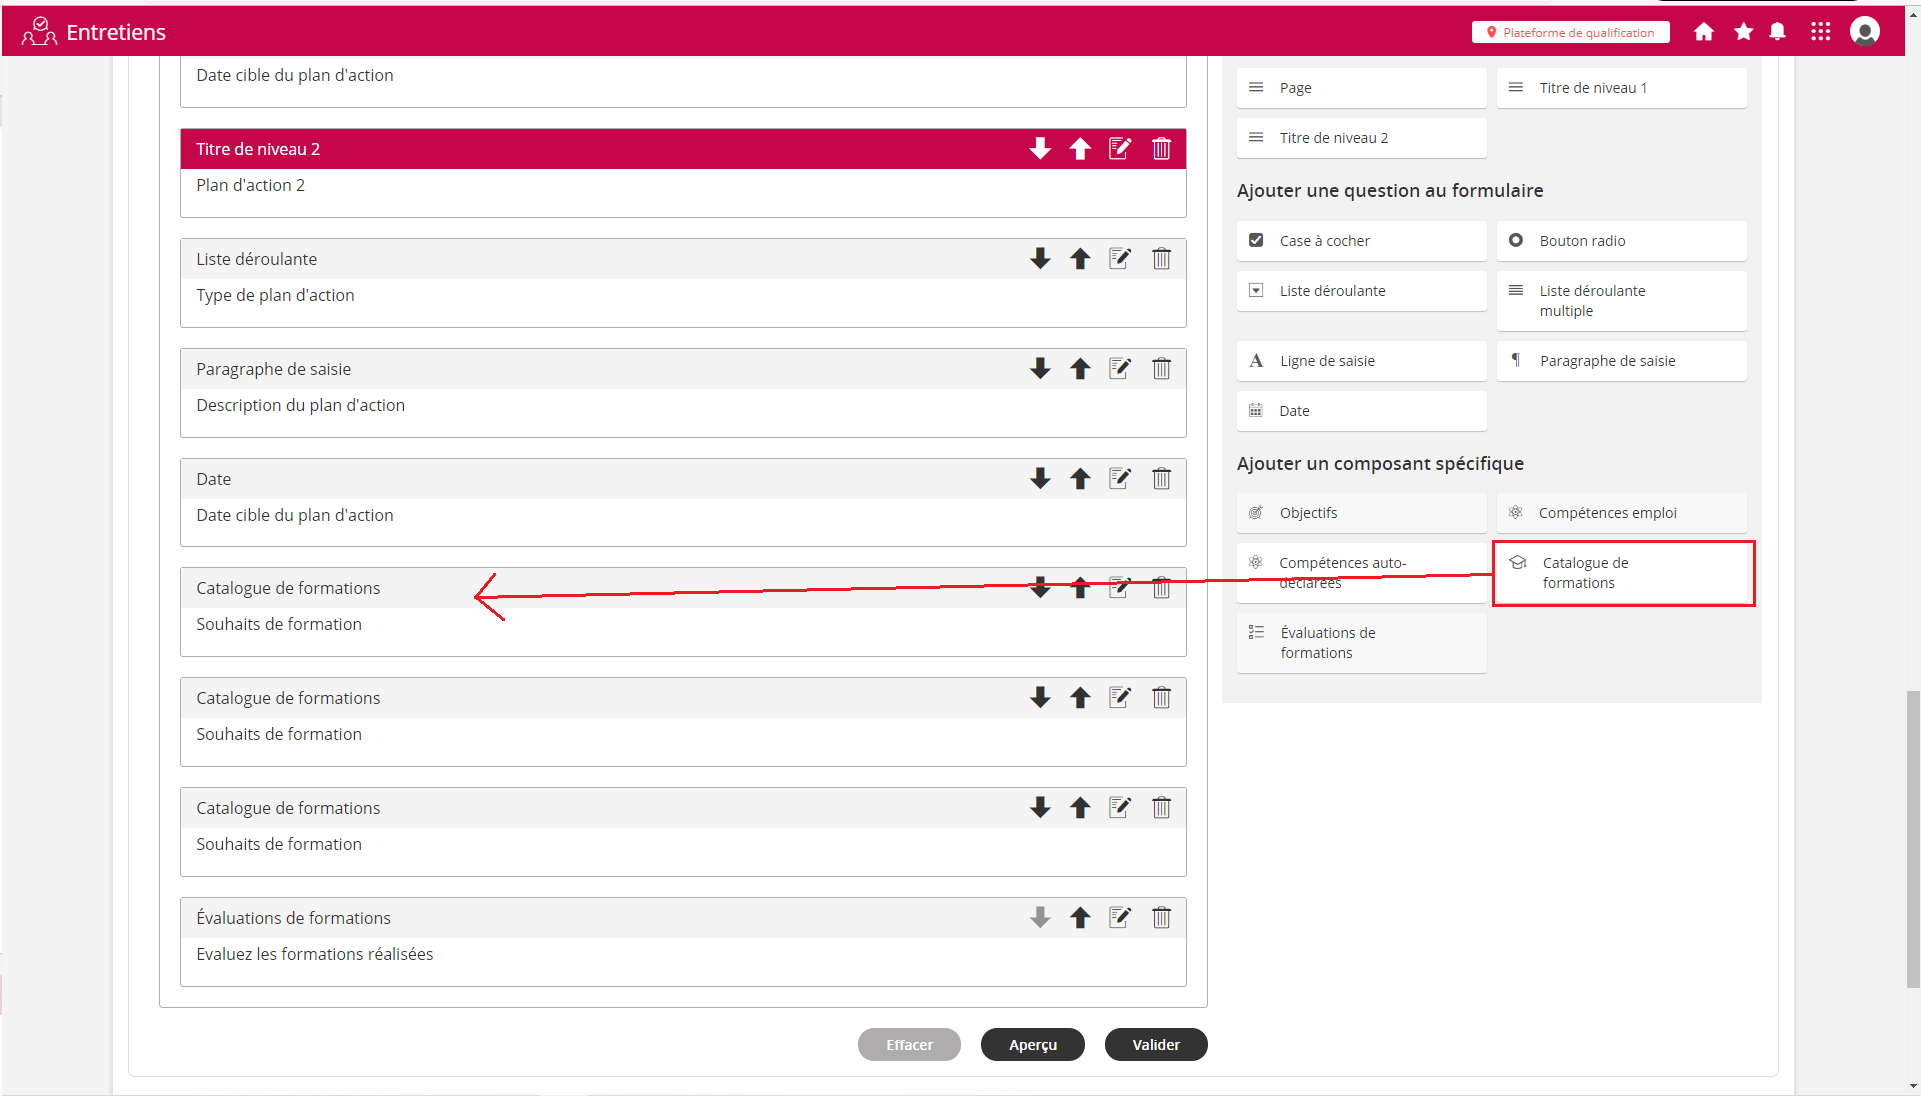The height and width of the screenshot is (1096, 1921).
Task: Add Objectifs specific component
Action: (1361, 513)
